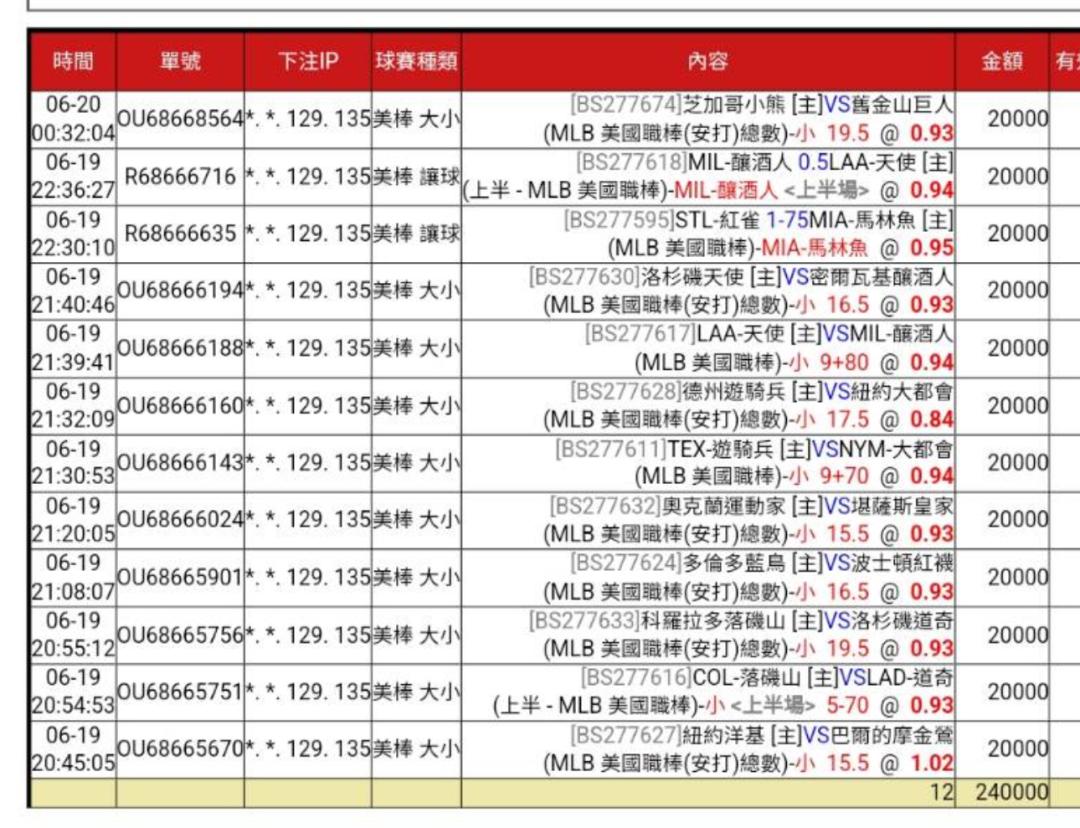
Task: Click the total bet count 12
Action: (942, 792)
